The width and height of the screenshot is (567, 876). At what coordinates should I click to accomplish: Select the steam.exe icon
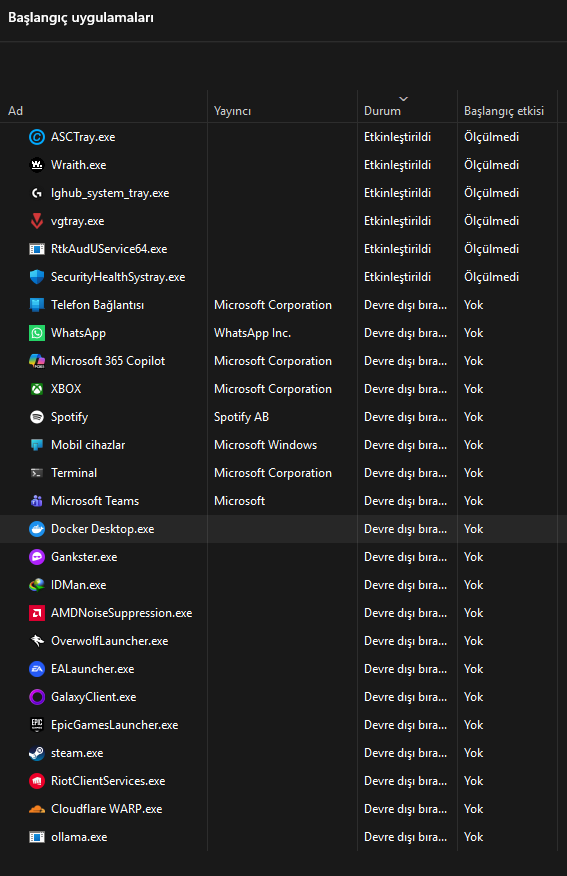(37, 753)
